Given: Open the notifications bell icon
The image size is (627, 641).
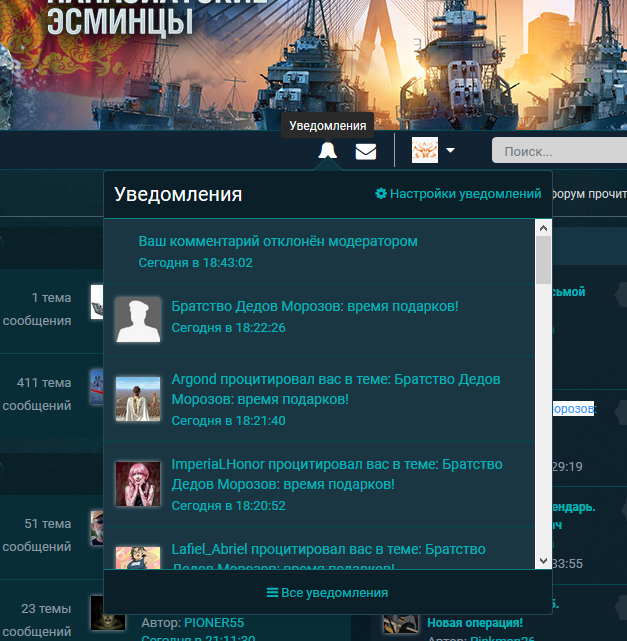Looking at the screenshot, I should coord(327,150).
